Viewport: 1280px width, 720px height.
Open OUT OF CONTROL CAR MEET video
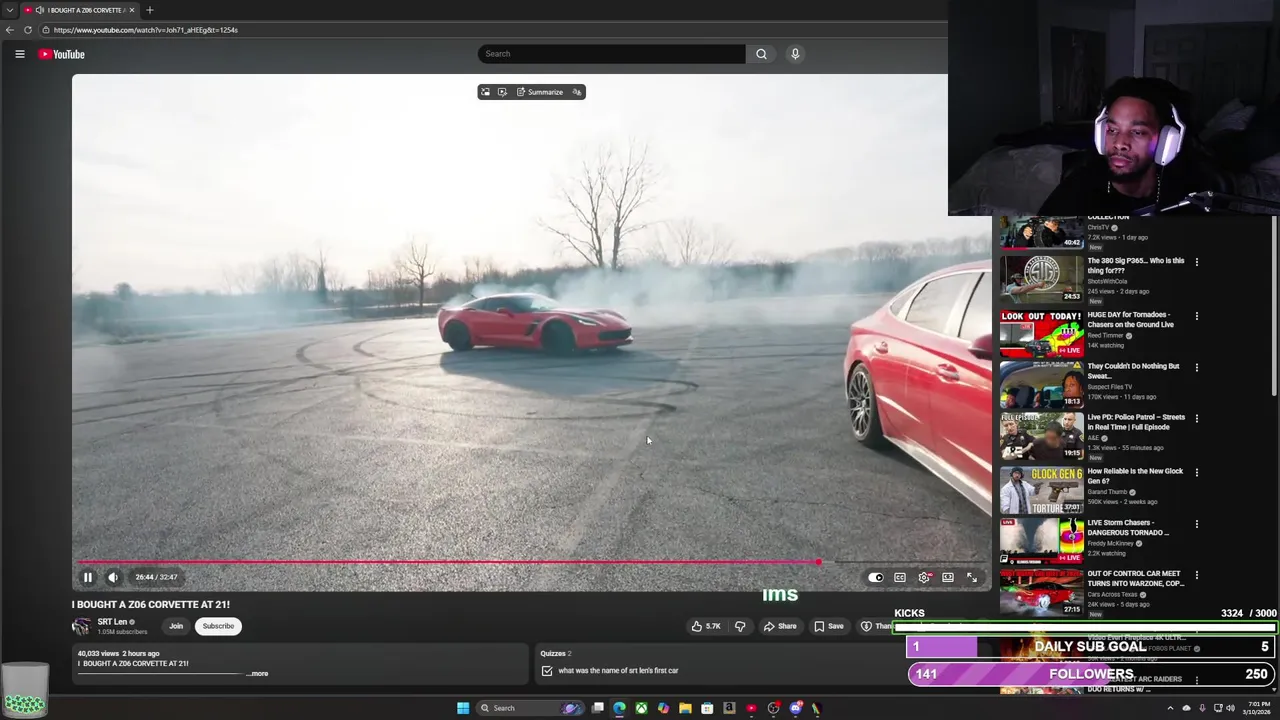coord(1041,592)
